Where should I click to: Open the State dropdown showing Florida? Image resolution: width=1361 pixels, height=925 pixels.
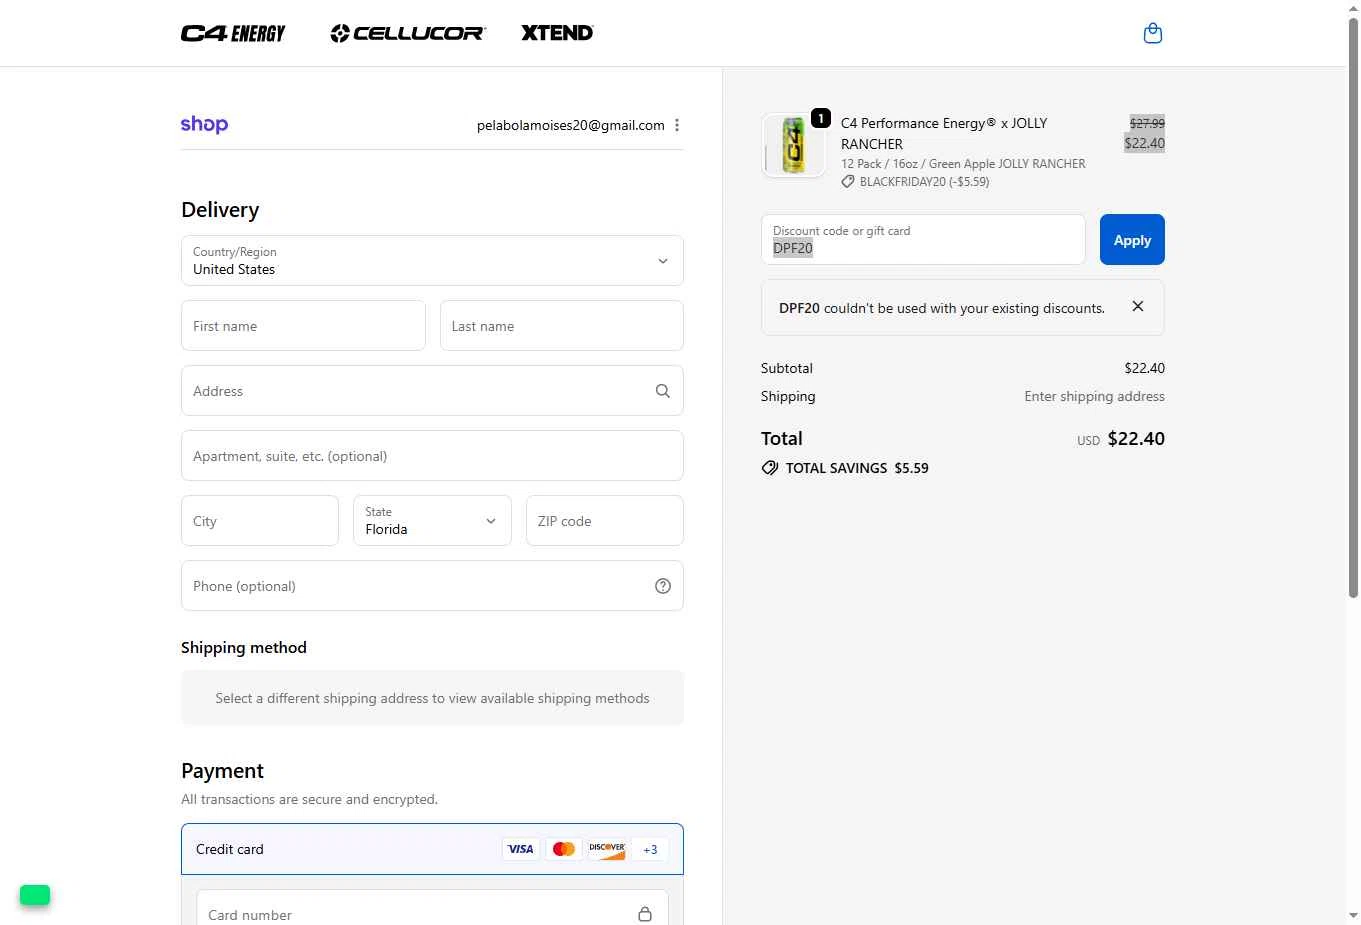pyautogui.click(x=432, y=520)
